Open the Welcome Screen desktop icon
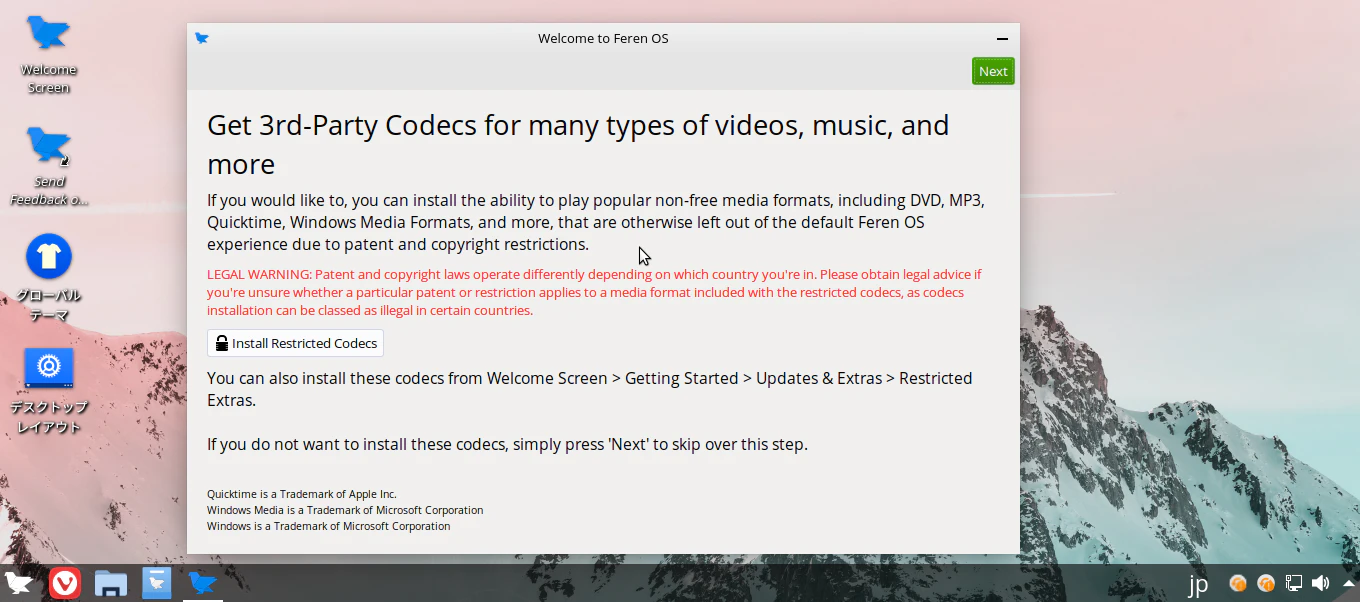The image size is (1360, 602). coord(48,54)
